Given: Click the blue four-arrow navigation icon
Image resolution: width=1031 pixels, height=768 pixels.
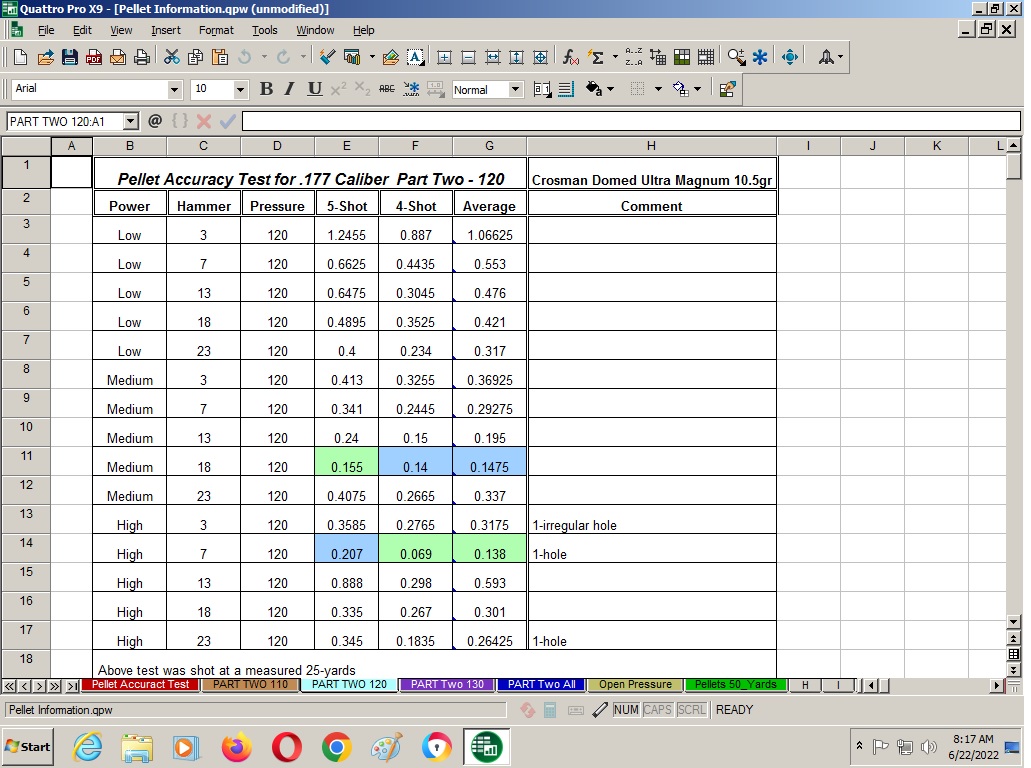Looking at the screenshot, I should pos(790,57).
